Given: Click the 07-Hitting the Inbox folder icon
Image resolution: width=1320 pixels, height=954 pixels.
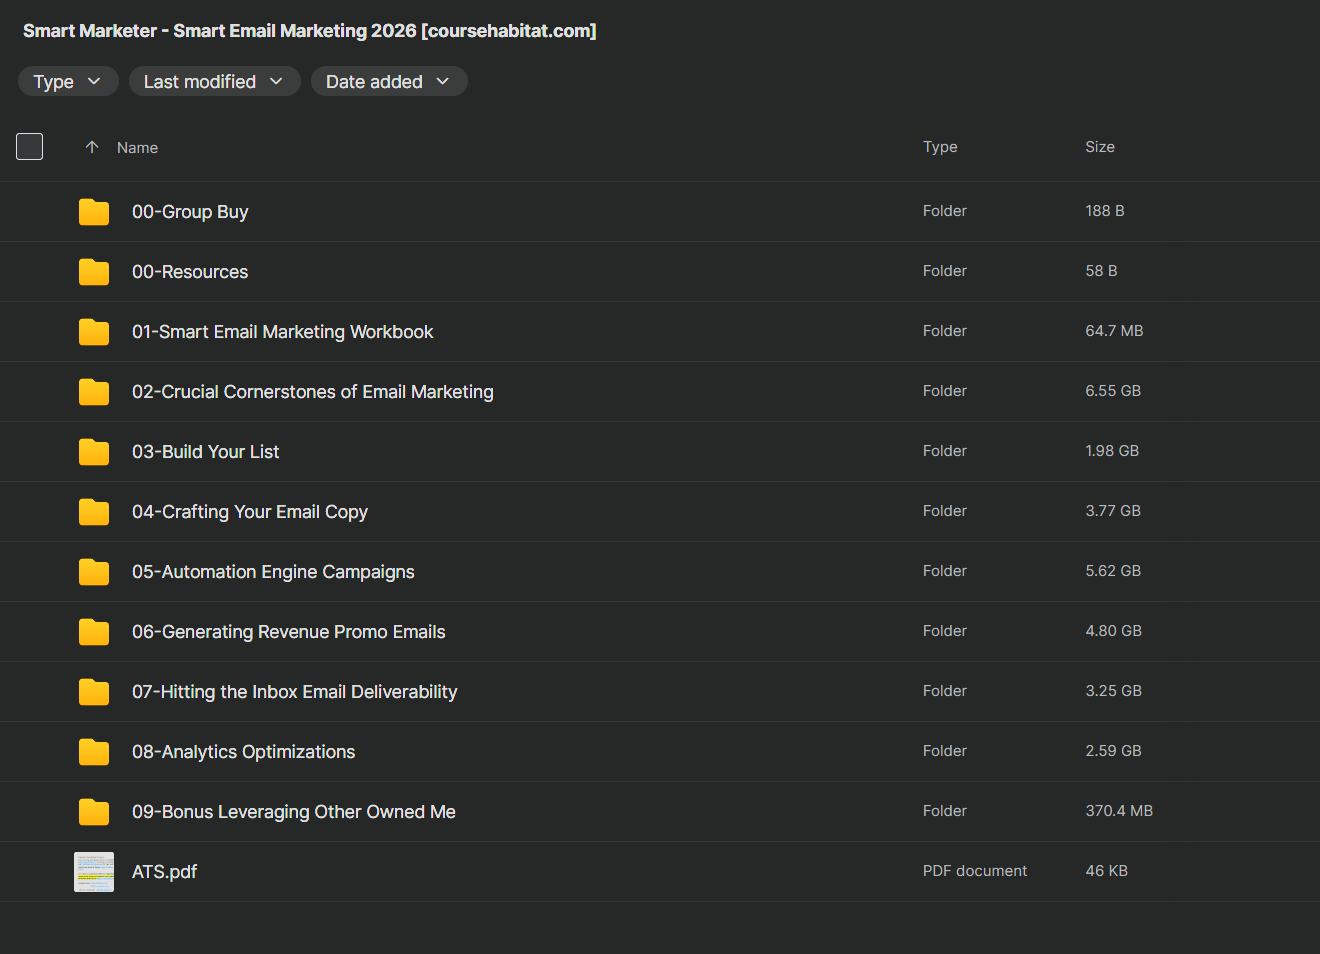Looking at the screenshot, I should (94, 692).
